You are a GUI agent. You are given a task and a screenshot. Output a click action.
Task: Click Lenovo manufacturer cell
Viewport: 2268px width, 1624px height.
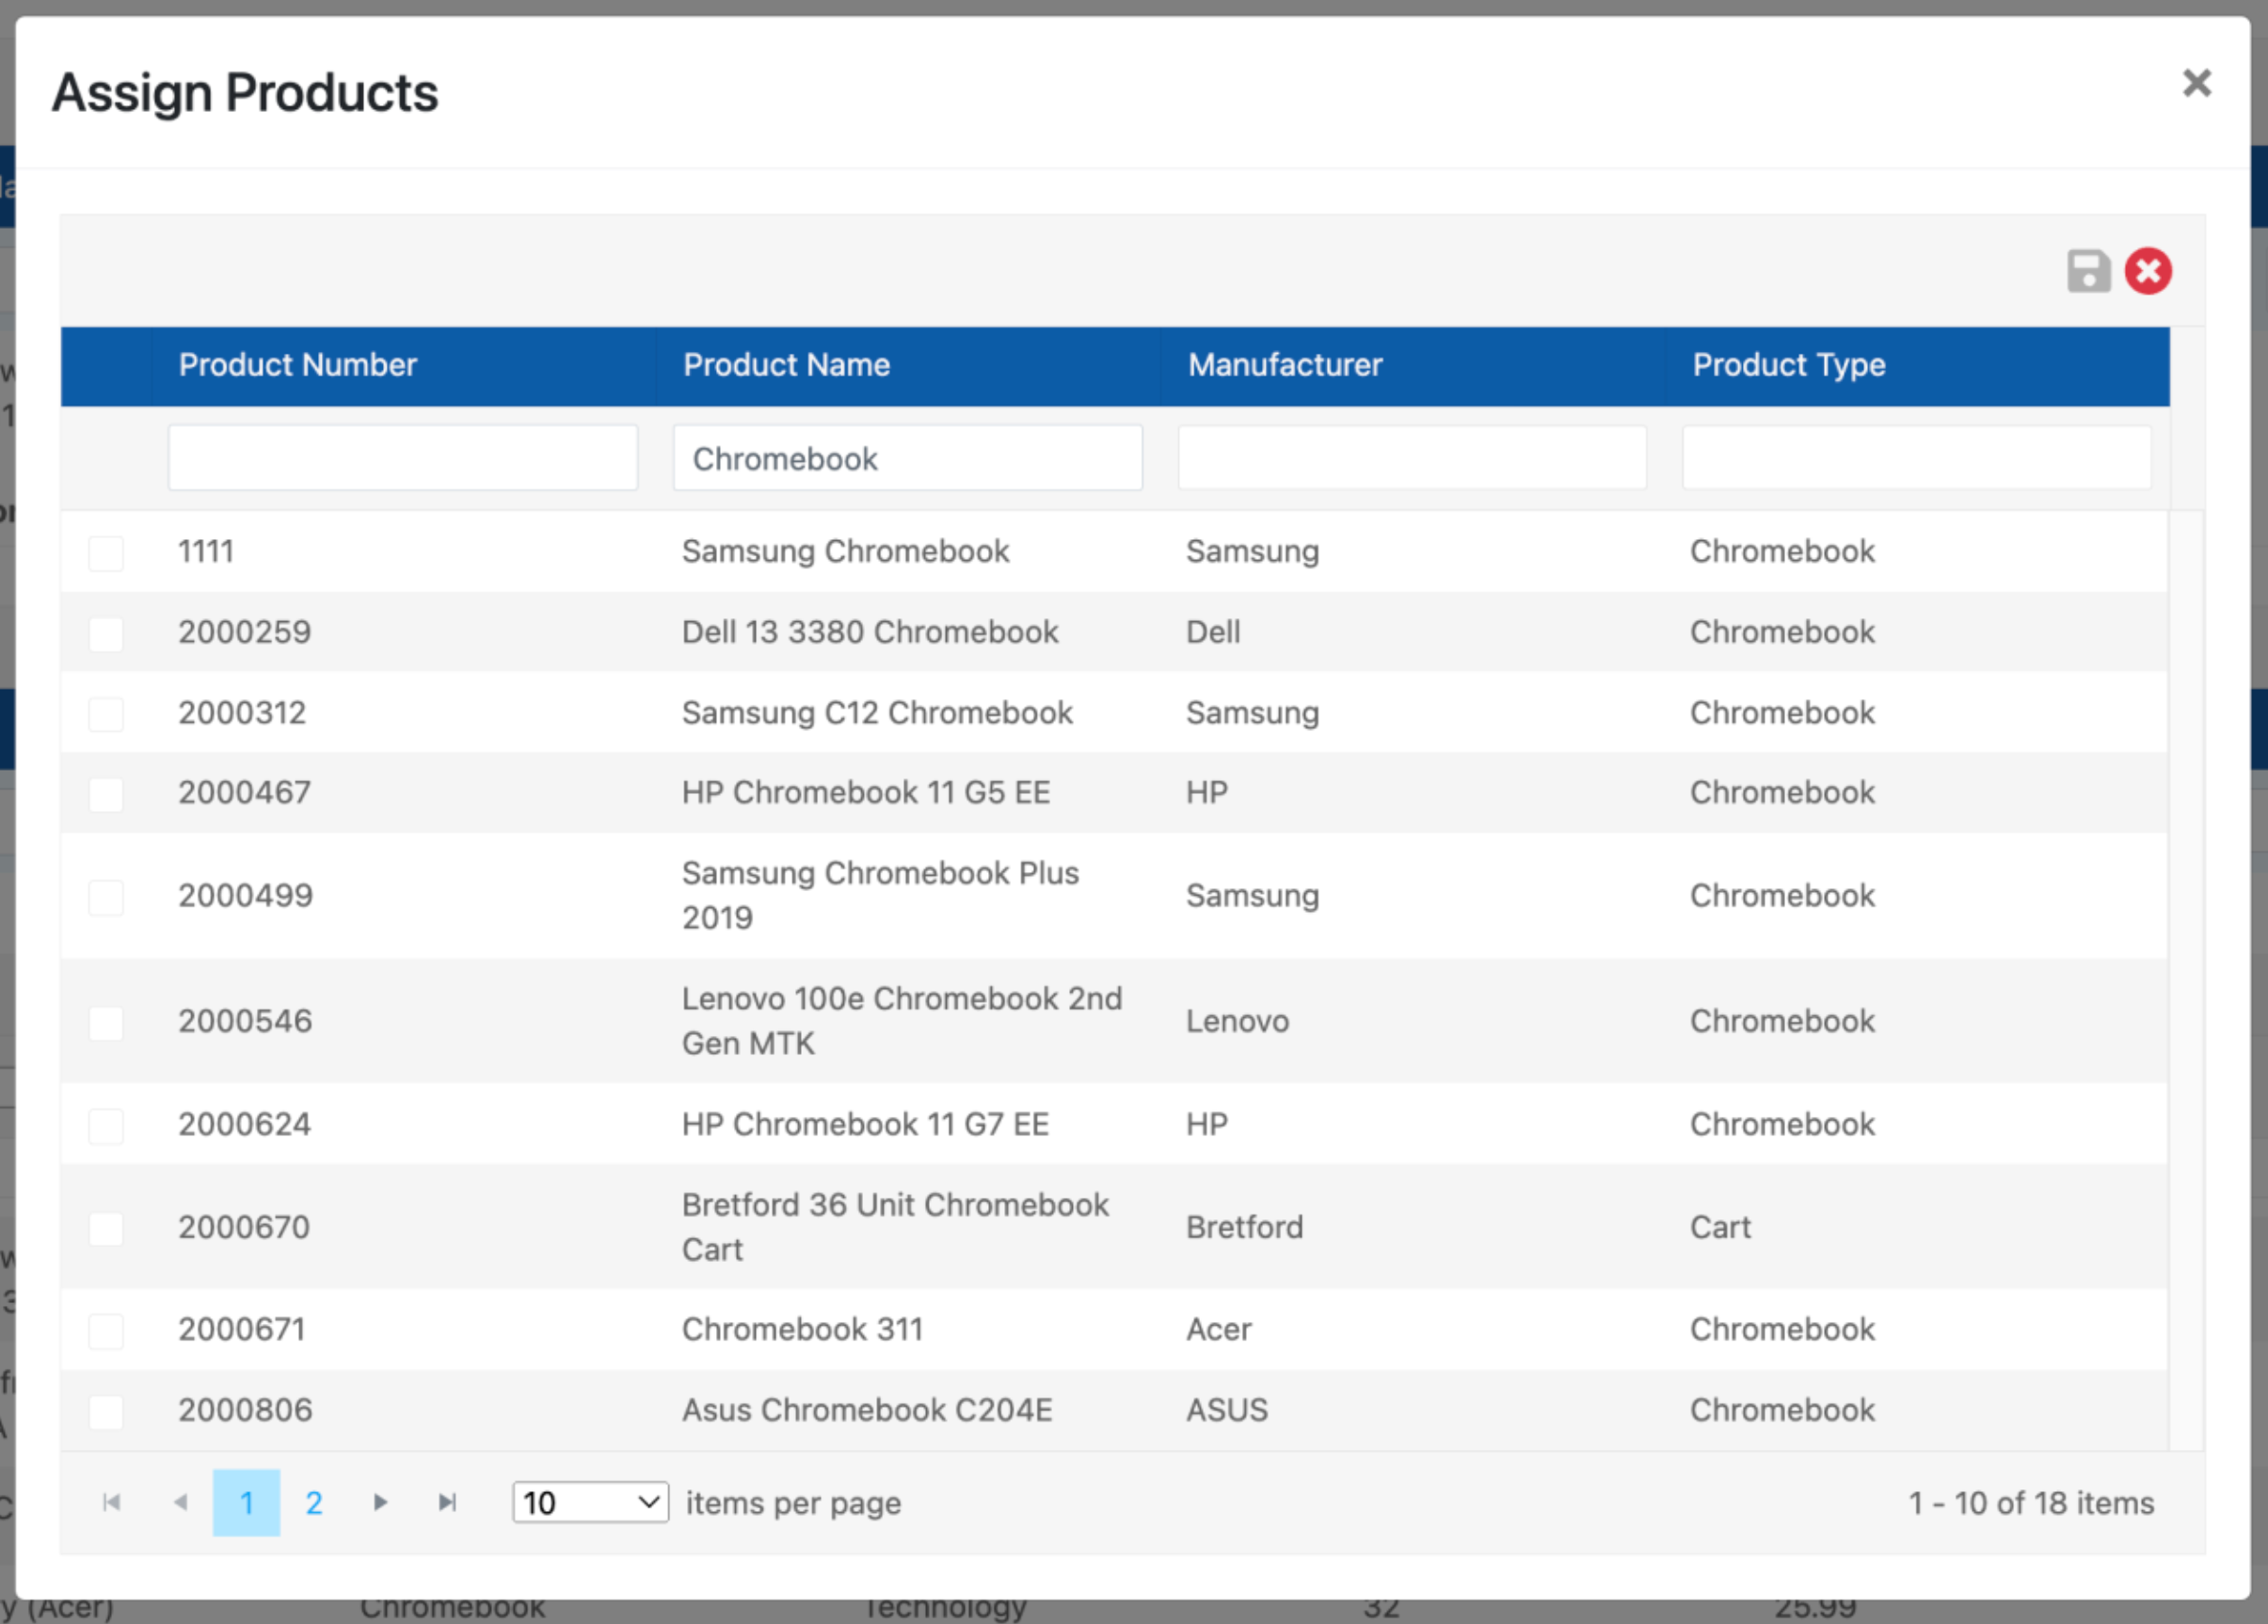1237,1021
